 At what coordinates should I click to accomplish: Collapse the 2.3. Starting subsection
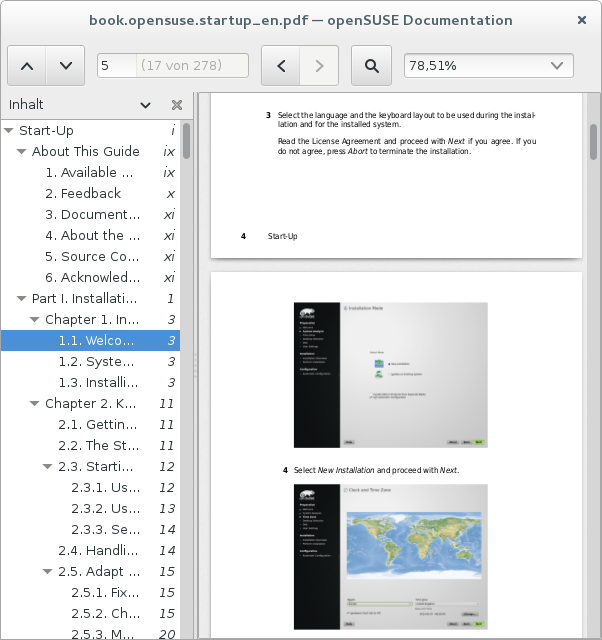pos(48,467)
